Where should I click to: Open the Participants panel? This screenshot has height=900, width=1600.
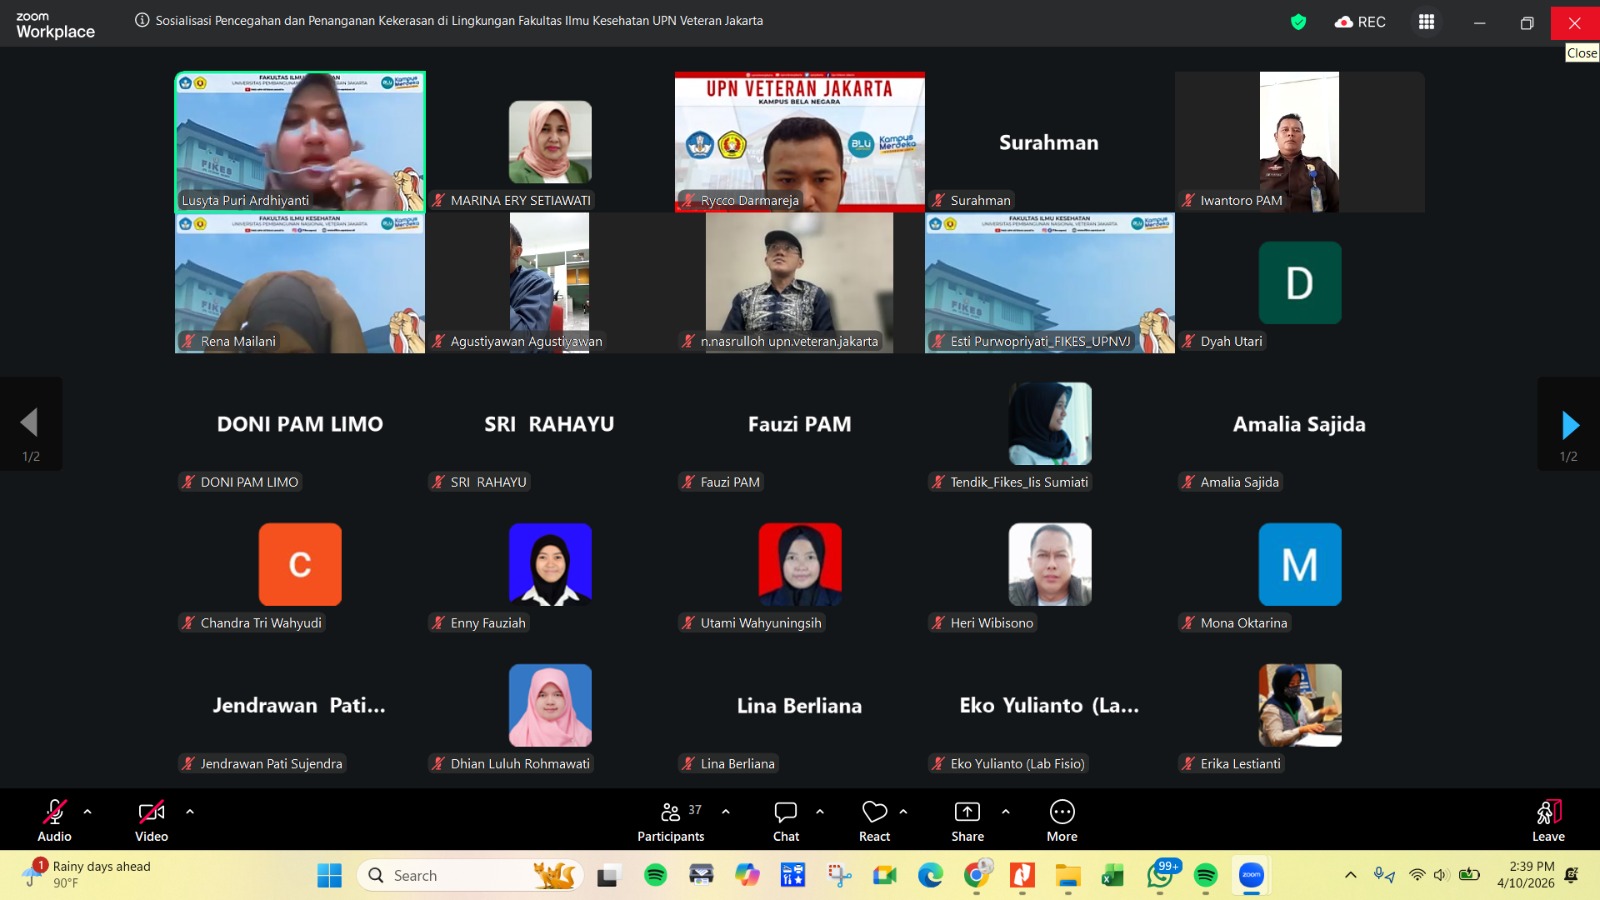pos(670,820)
